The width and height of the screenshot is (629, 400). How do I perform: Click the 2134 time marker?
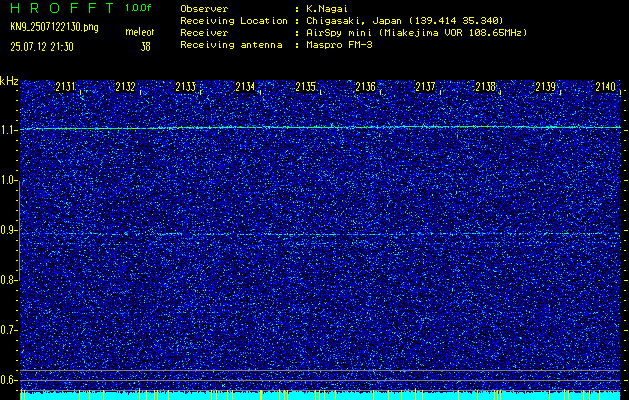[246, 87]
